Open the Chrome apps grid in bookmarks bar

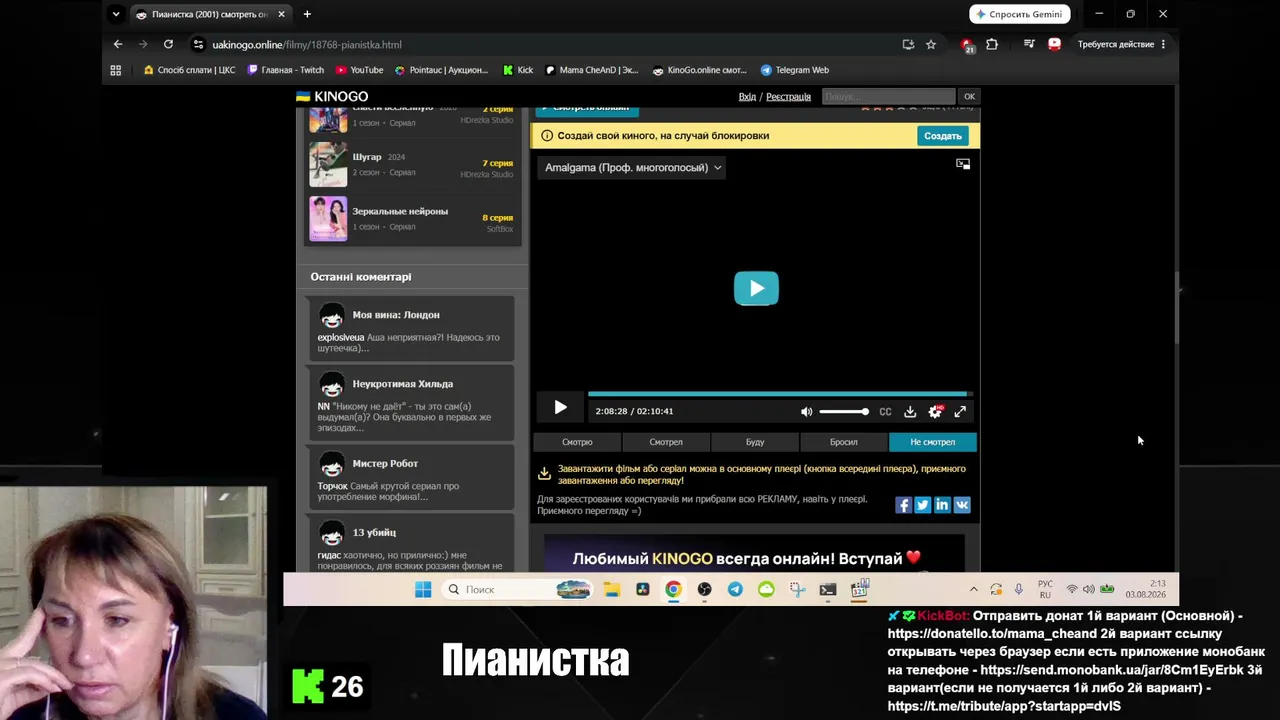(116, 70)
